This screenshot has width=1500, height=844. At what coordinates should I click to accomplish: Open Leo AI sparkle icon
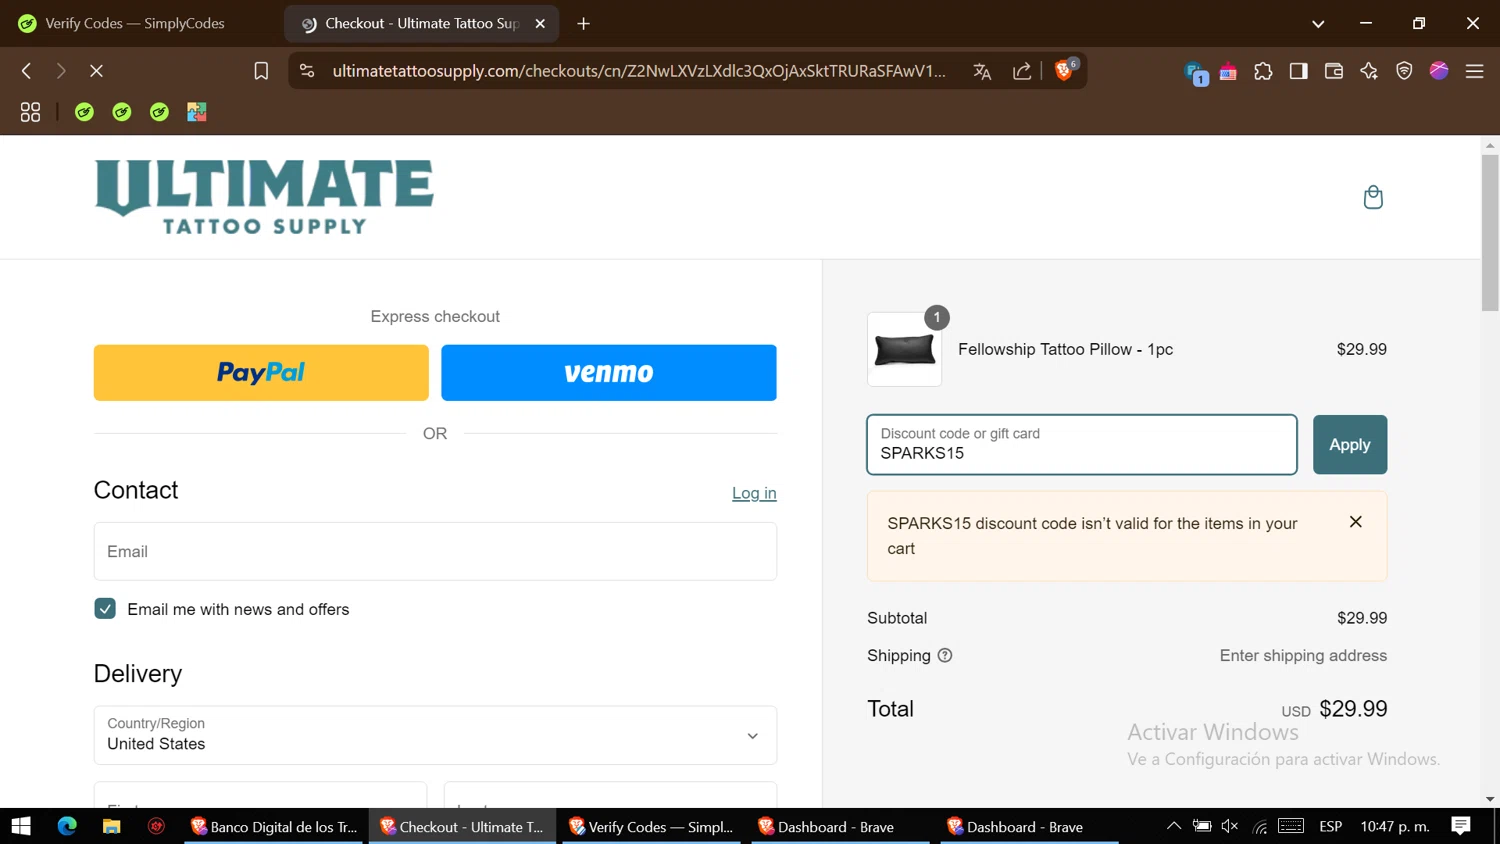pyautogui.click(x=1369, y=71)
